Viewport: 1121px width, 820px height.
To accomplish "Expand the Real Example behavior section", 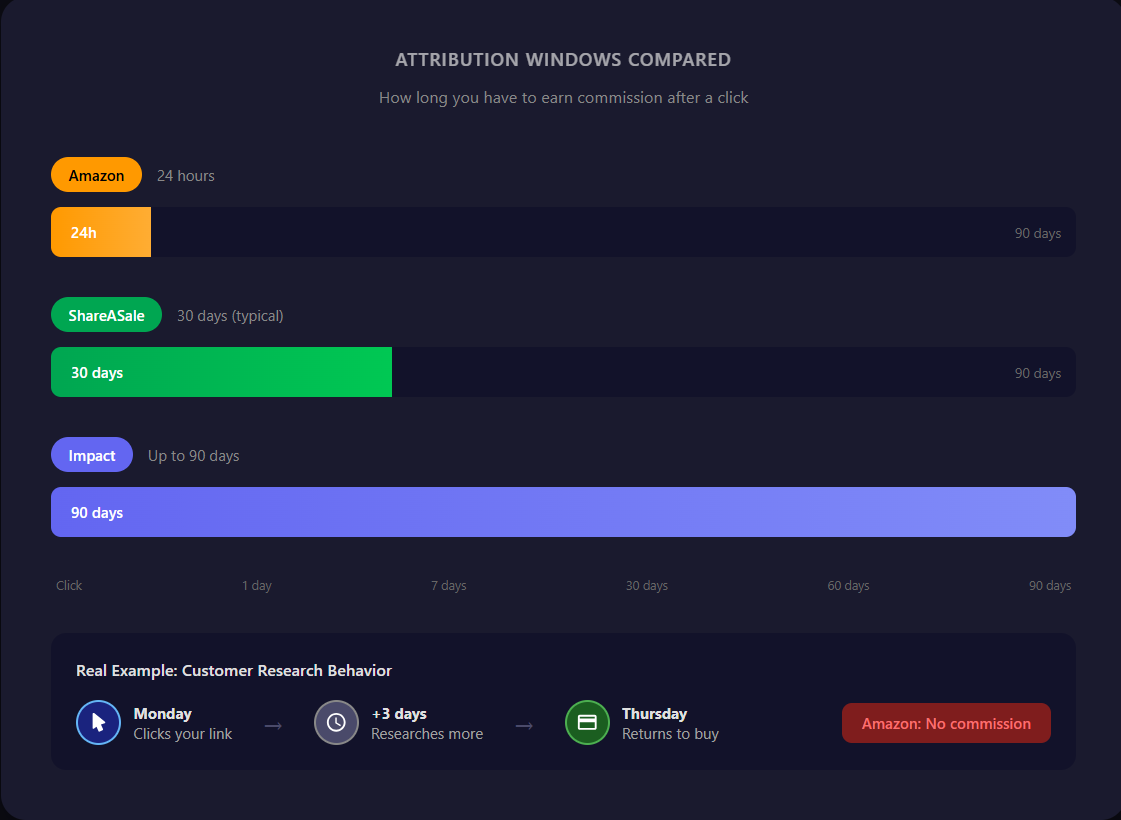I will [x=234, y=670].
